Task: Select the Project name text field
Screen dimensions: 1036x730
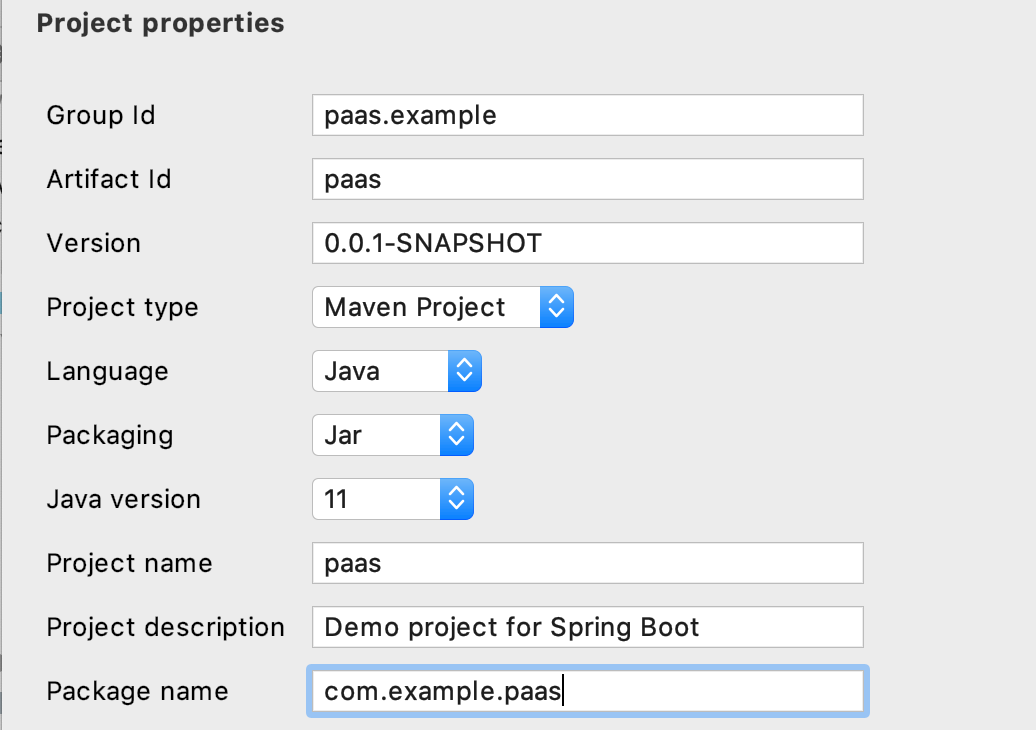Action: tap(587, 563)
